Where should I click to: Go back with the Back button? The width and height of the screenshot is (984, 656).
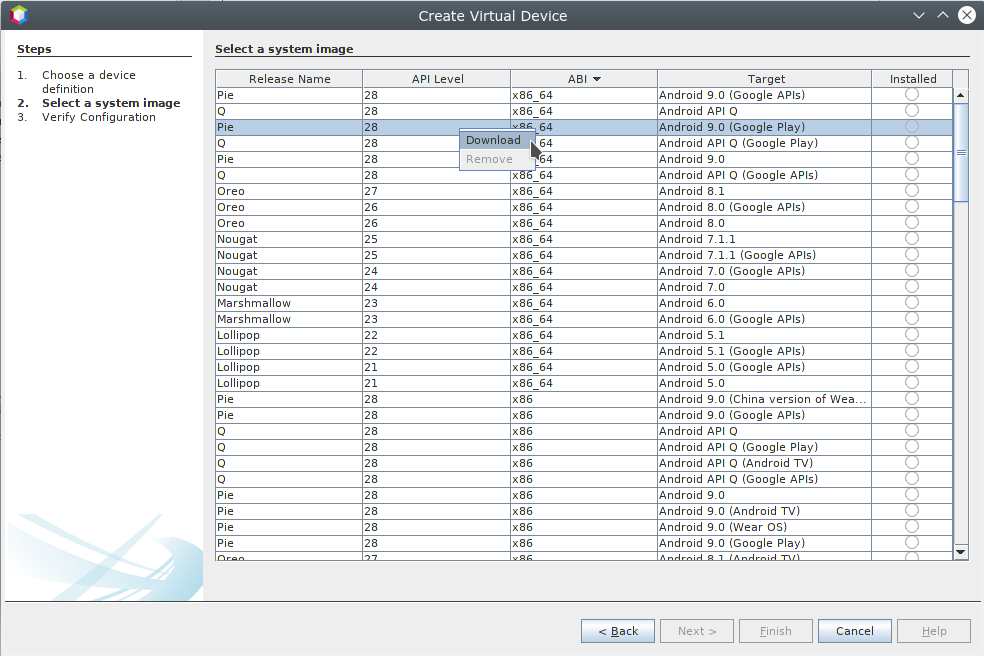618,631
